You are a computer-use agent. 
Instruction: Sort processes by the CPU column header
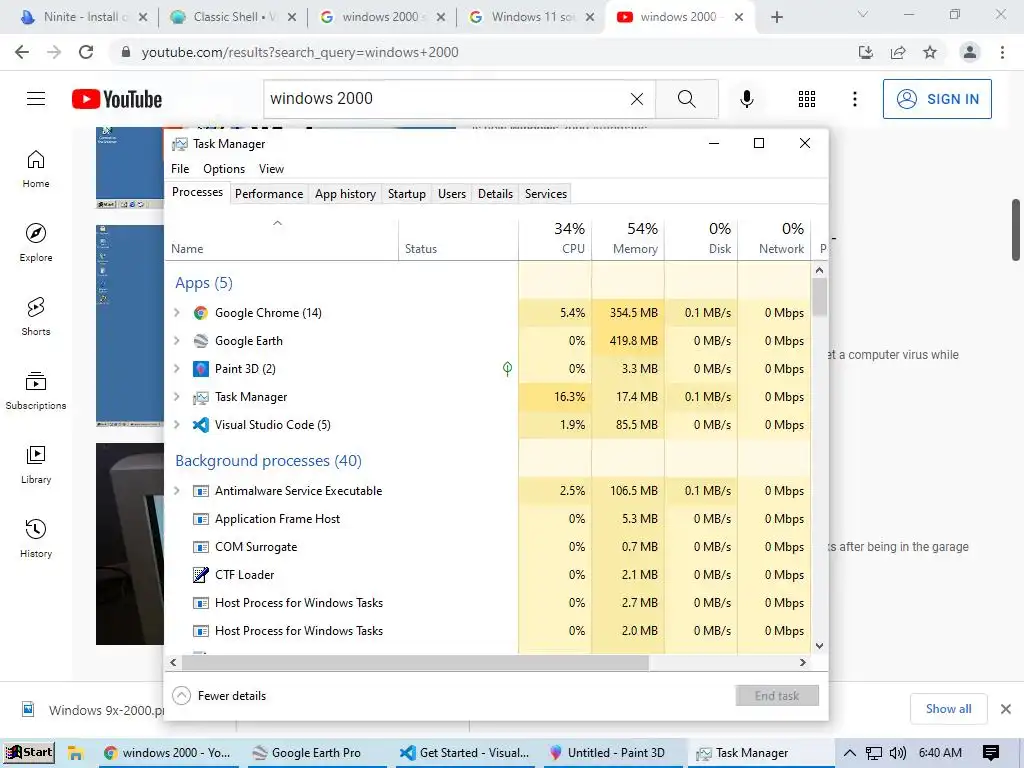[555, 238]
